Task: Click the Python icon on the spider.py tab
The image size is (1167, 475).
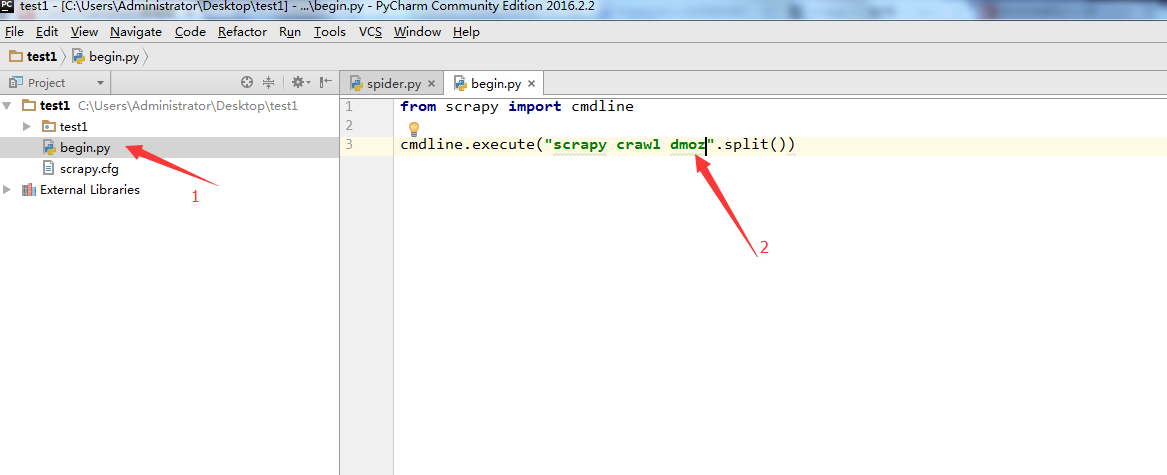Action: pos(356,83)
